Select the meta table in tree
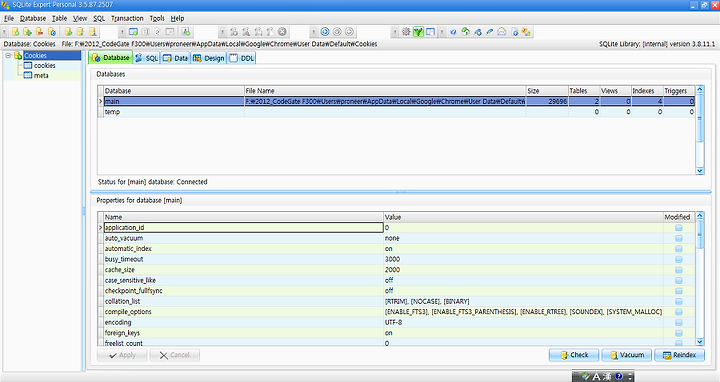The height and width of the screenshot is (382, 720). pos(41,75)
